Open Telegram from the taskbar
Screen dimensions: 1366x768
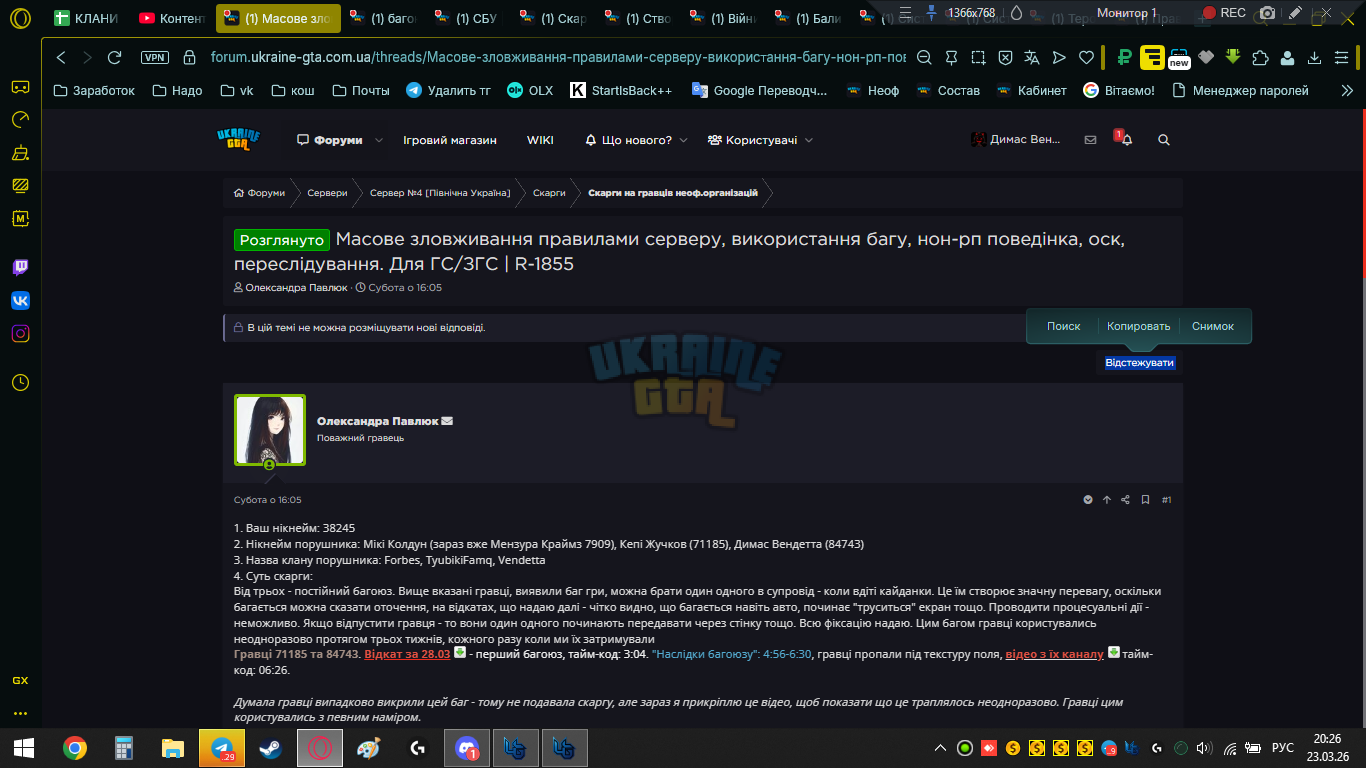[x=222, y=748]
